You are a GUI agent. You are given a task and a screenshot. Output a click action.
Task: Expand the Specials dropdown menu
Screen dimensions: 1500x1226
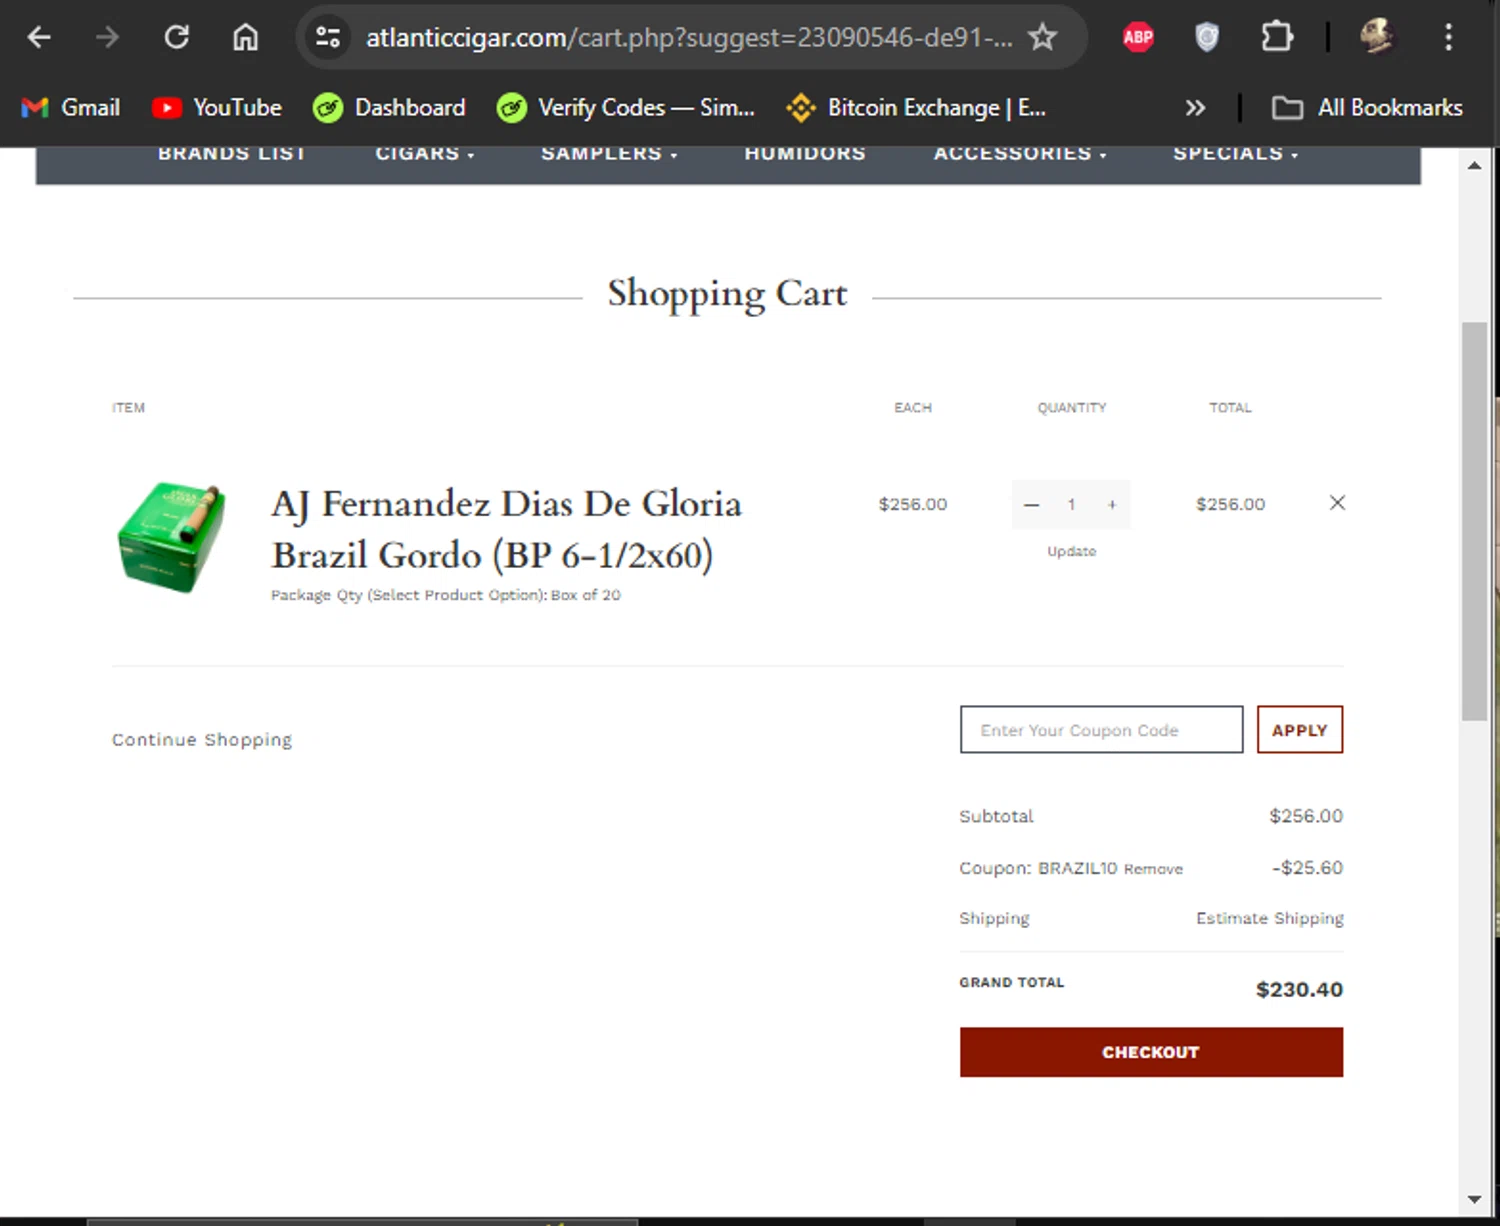click(x=1235, y=153)
